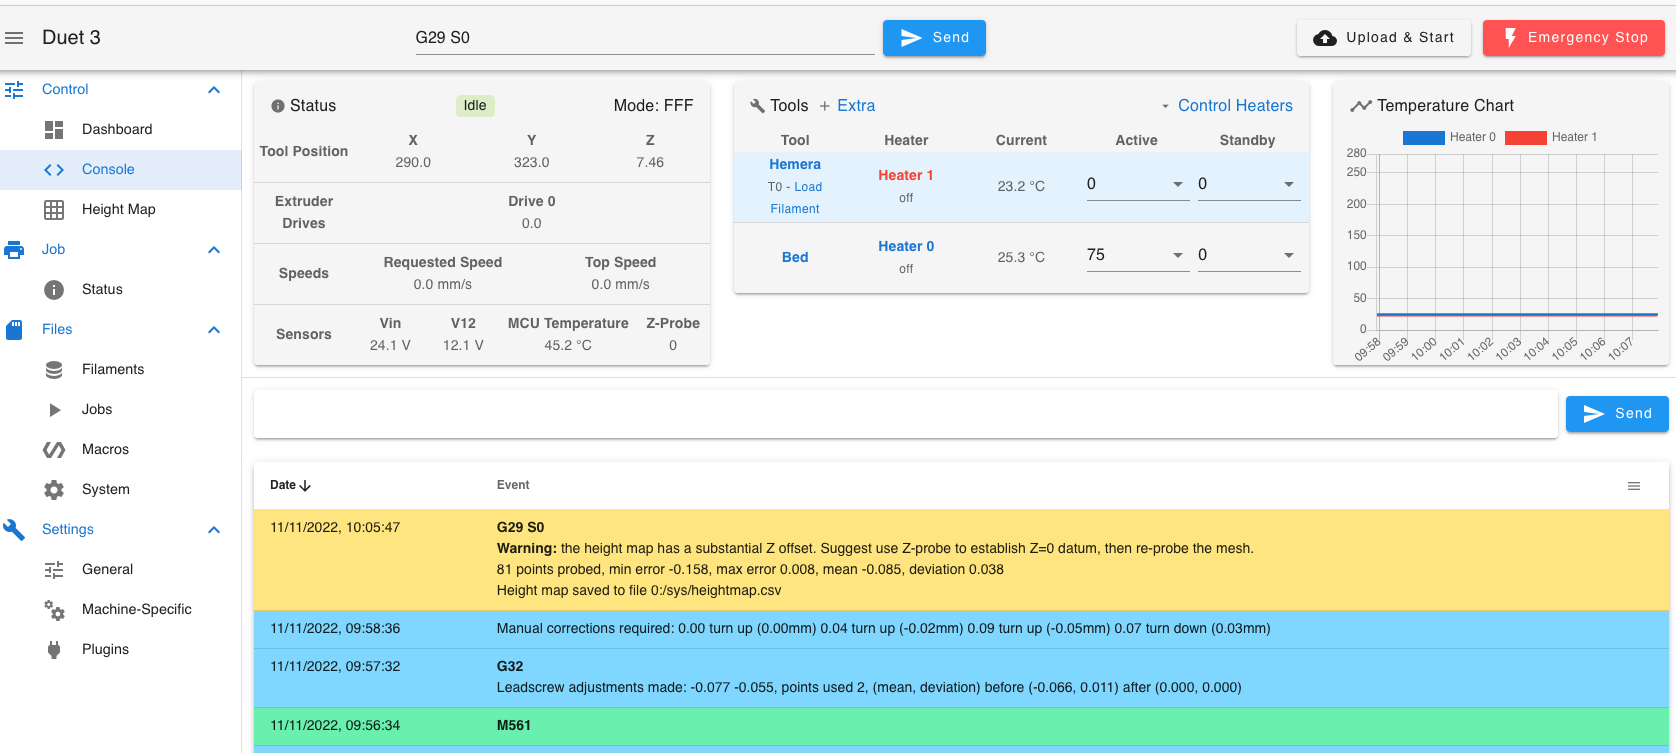Click the Temperature Chart line icon

pyautogui.click(x=1361, y=106)
